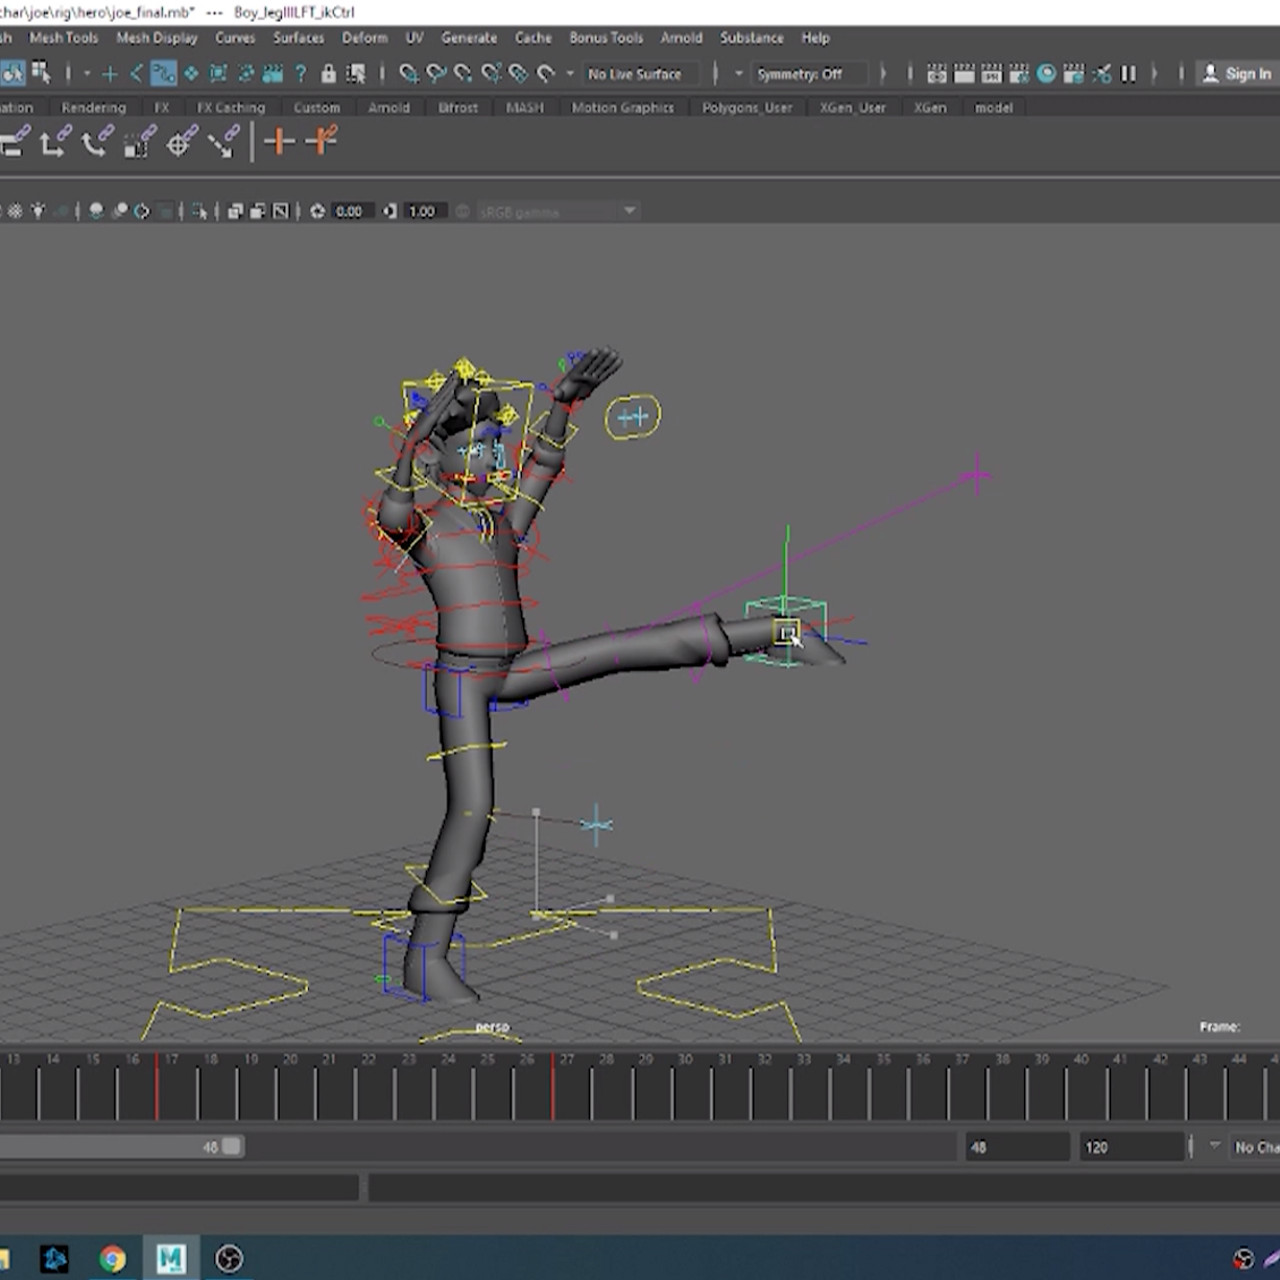Click the range slider end handle at 48
The width and height of the screenshot is (1280, 1280).
[232, 1147]
